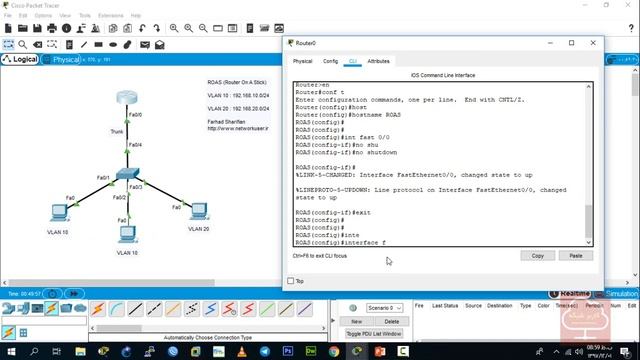
Task: Choose the console cable connection
Action: click(x=117, y=309)
